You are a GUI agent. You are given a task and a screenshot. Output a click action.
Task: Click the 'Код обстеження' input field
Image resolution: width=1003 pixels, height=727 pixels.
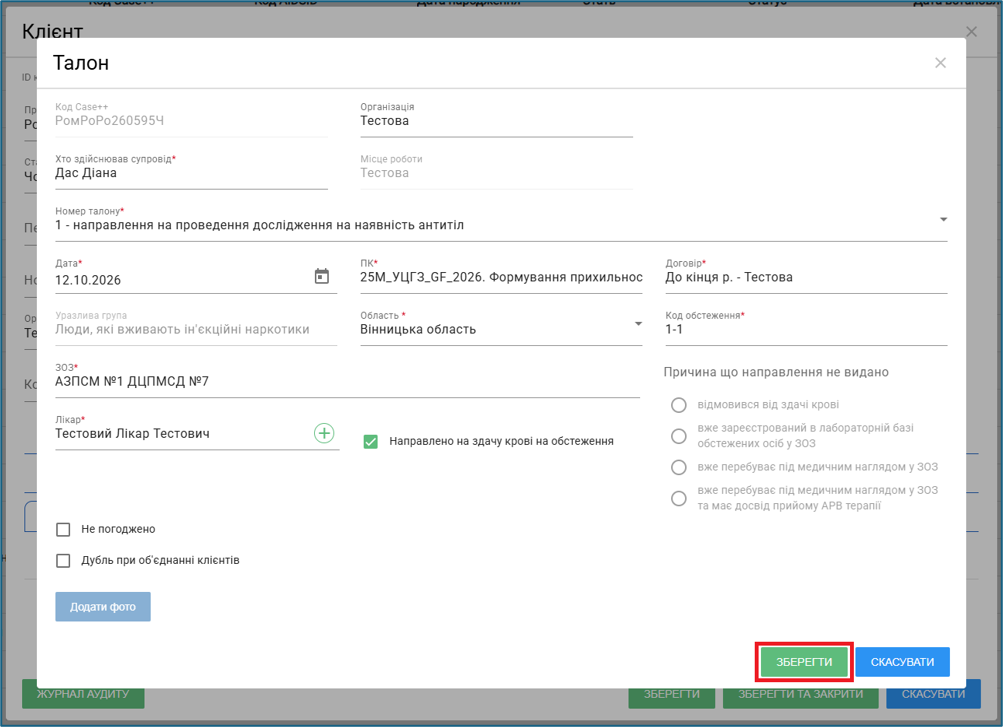[x=806, y=329]
